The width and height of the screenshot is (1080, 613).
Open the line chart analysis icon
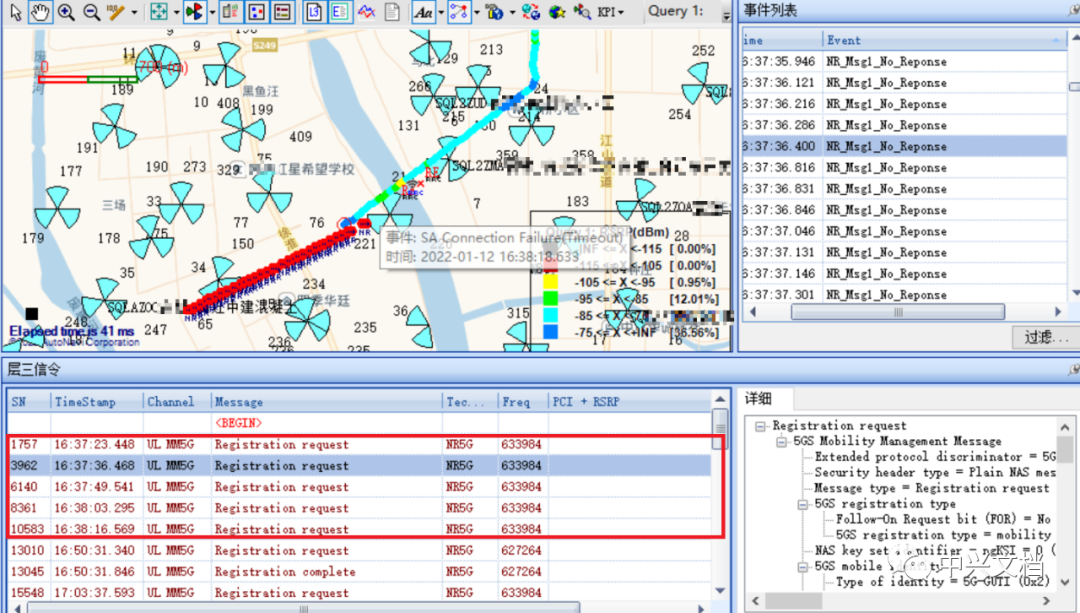pos(365,10)
